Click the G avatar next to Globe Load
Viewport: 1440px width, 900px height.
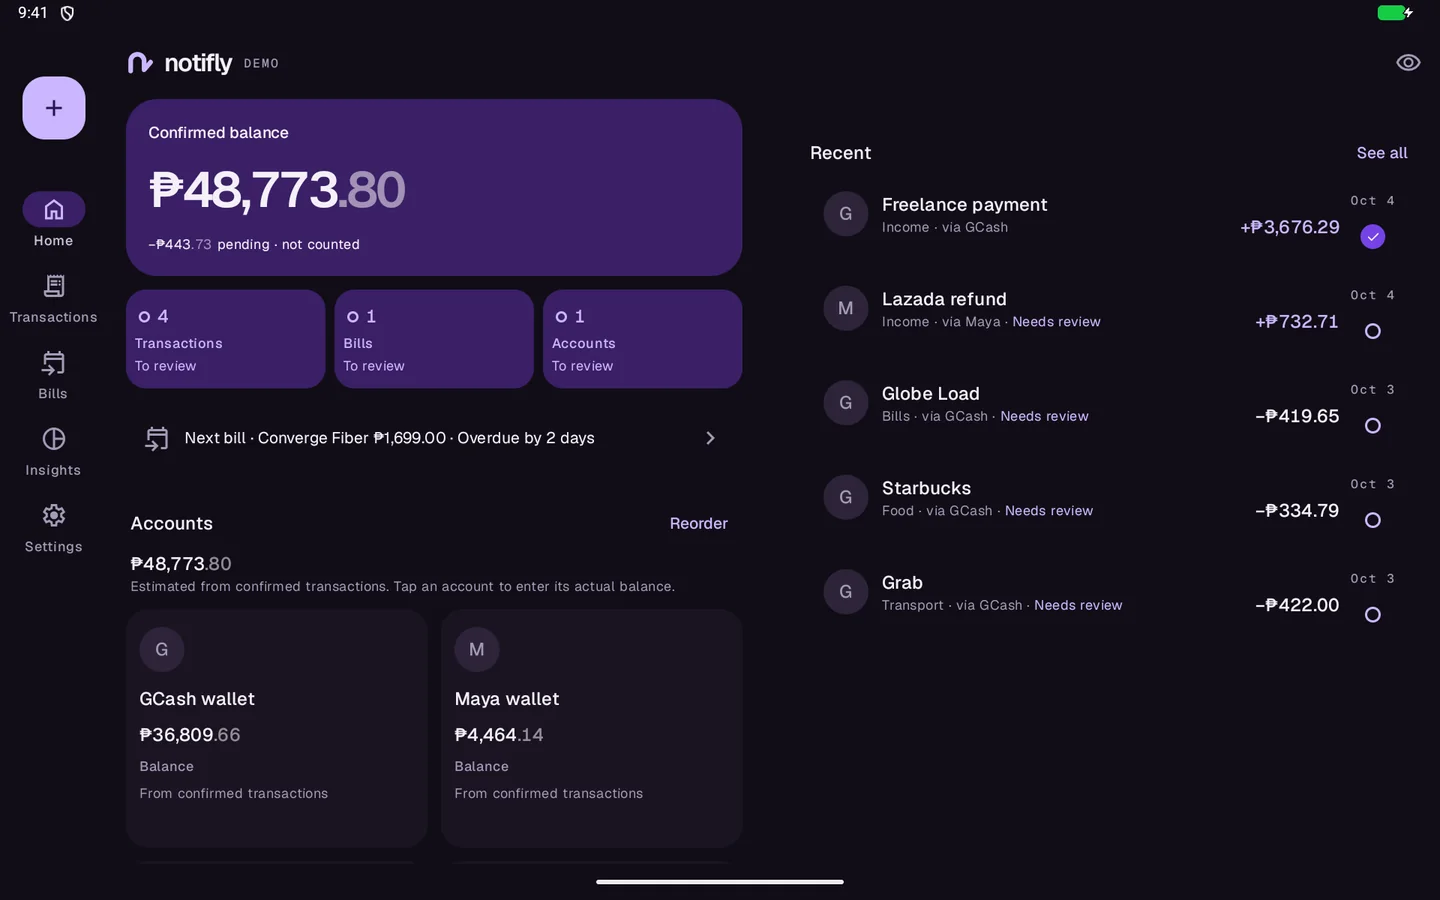(846, 403)
